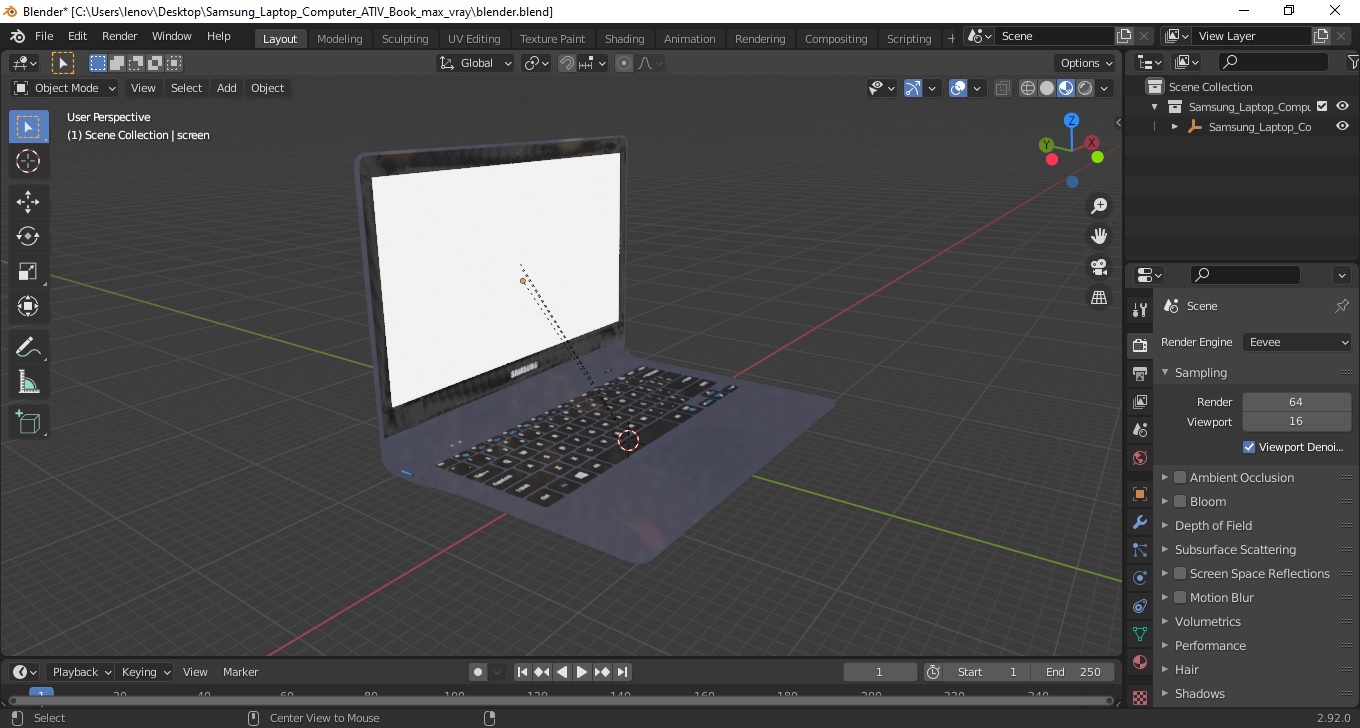Open the View Layer properties tab
The width and height of the screenshot is (1360, 728).
coord(1139,401)
